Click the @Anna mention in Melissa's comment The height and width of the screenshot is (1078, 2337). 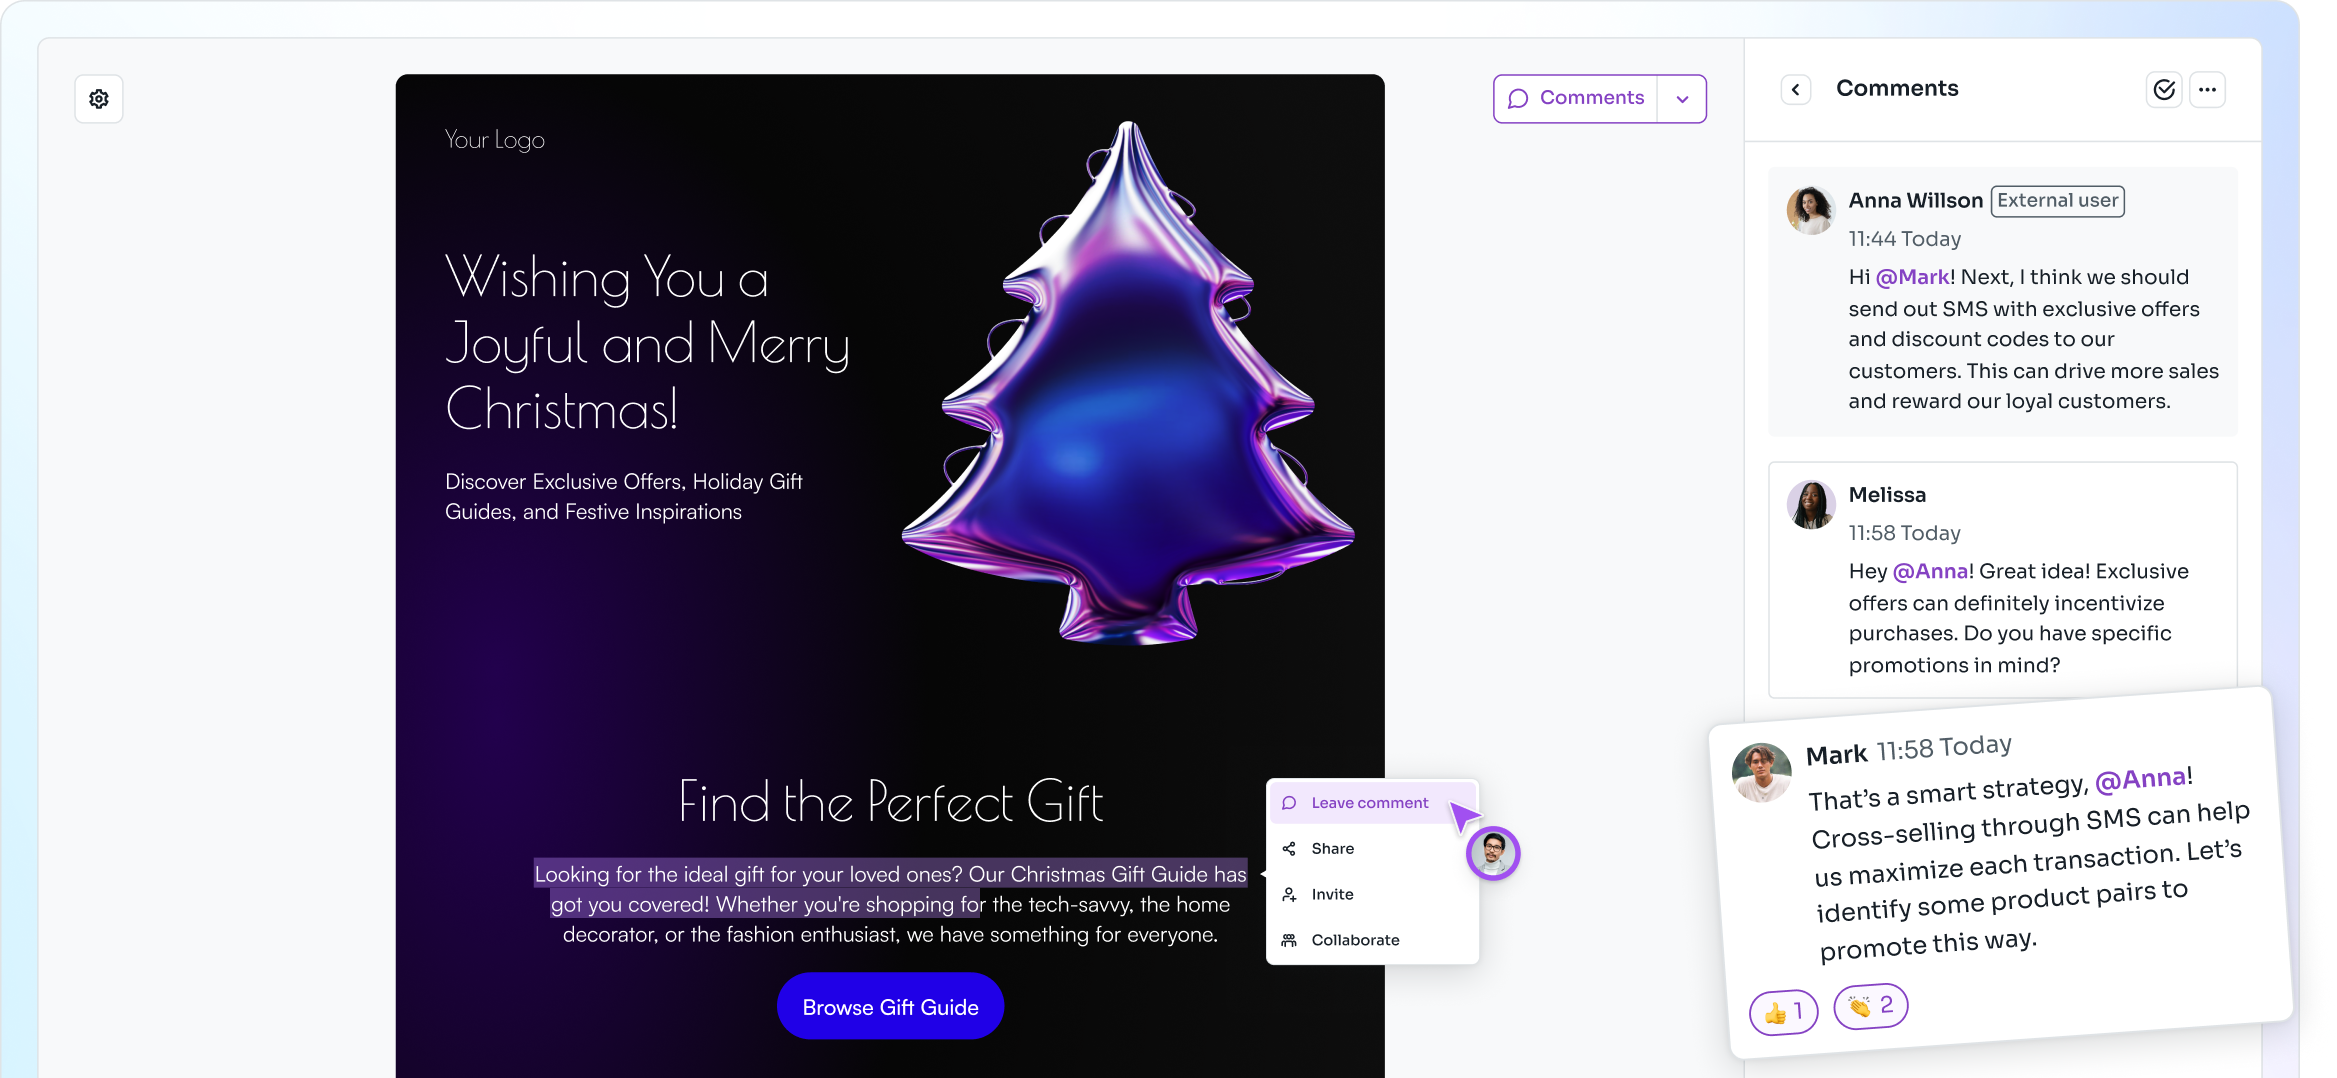tap(1930, 571)
